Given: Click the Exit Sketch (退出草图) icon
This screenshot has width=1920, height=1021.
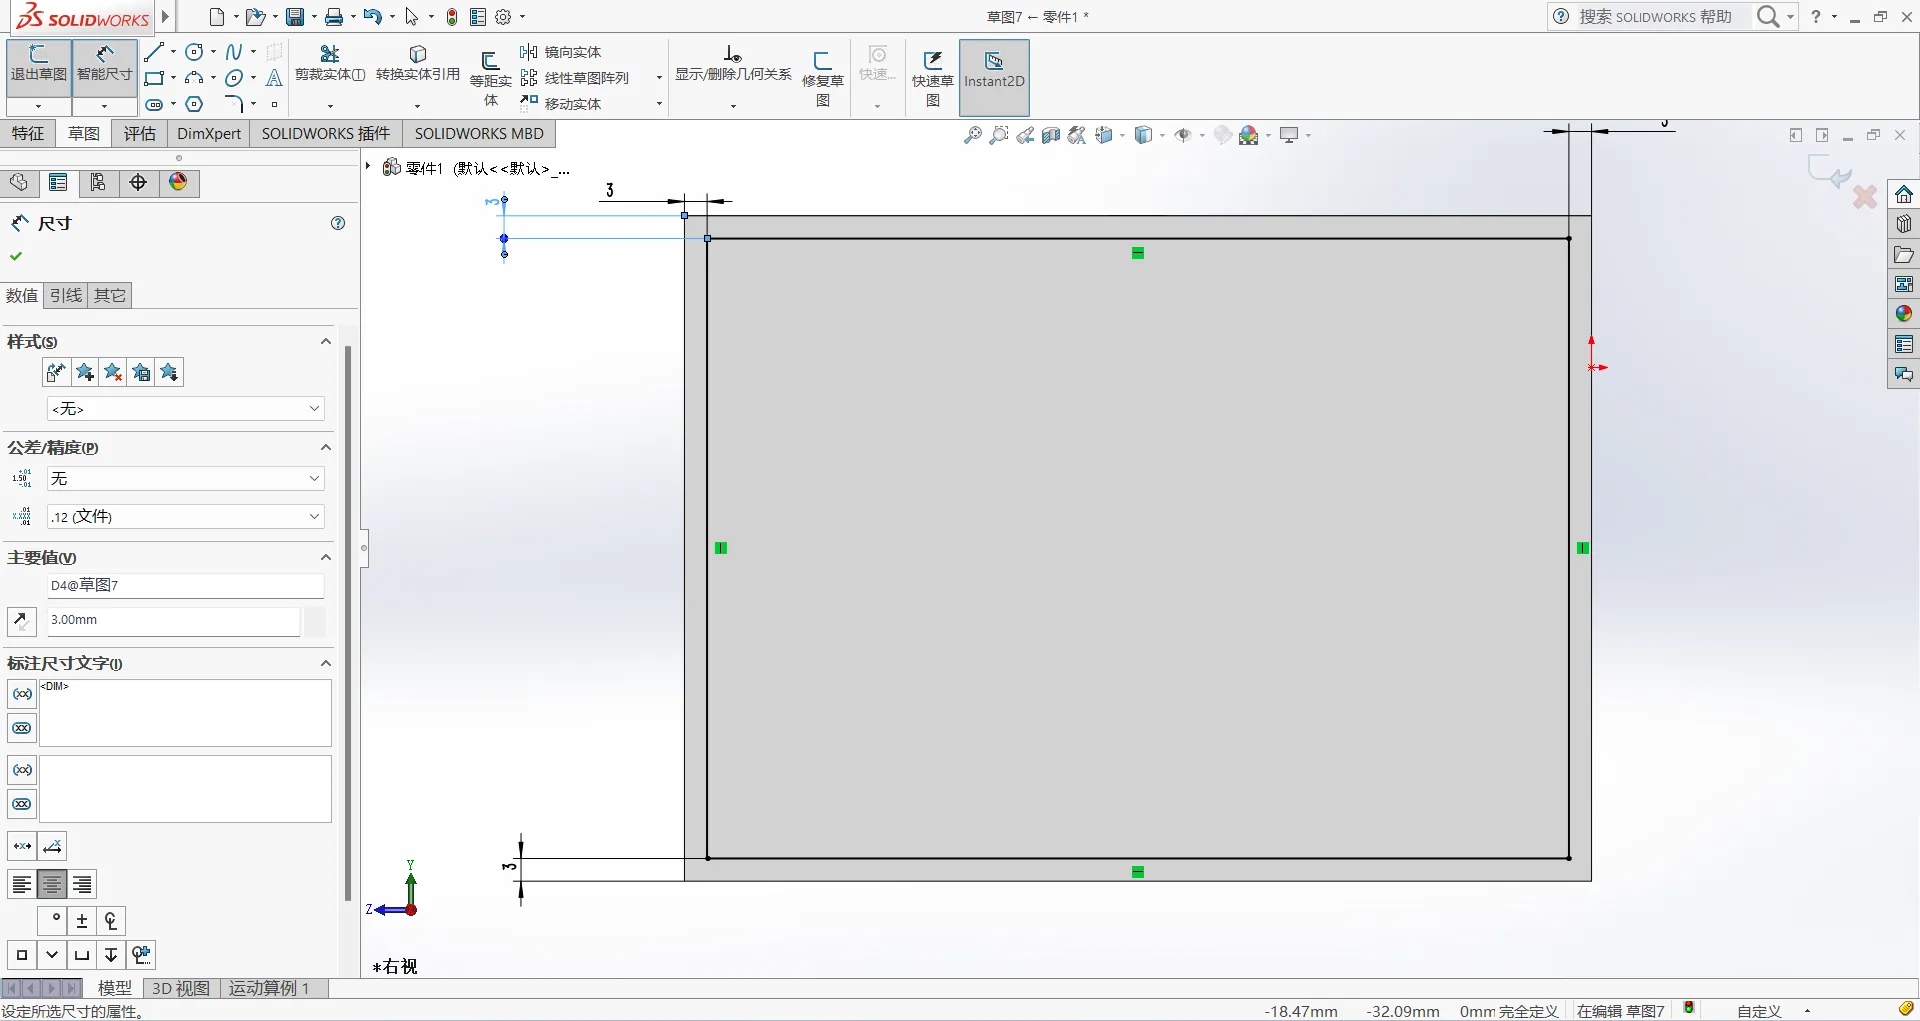Looking at the screenshot, I should coord(39,64).
